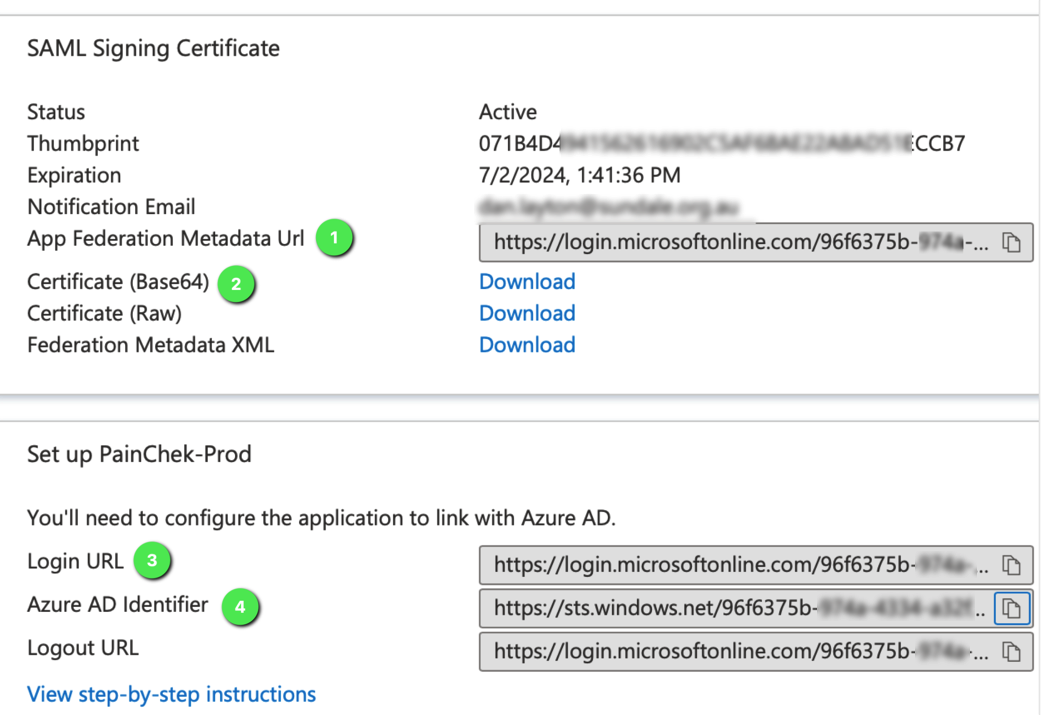The height and width of the screenshot is (715, 1041).
Task: Click the App Federation Metadata Url label
Action: coord(166,238)
